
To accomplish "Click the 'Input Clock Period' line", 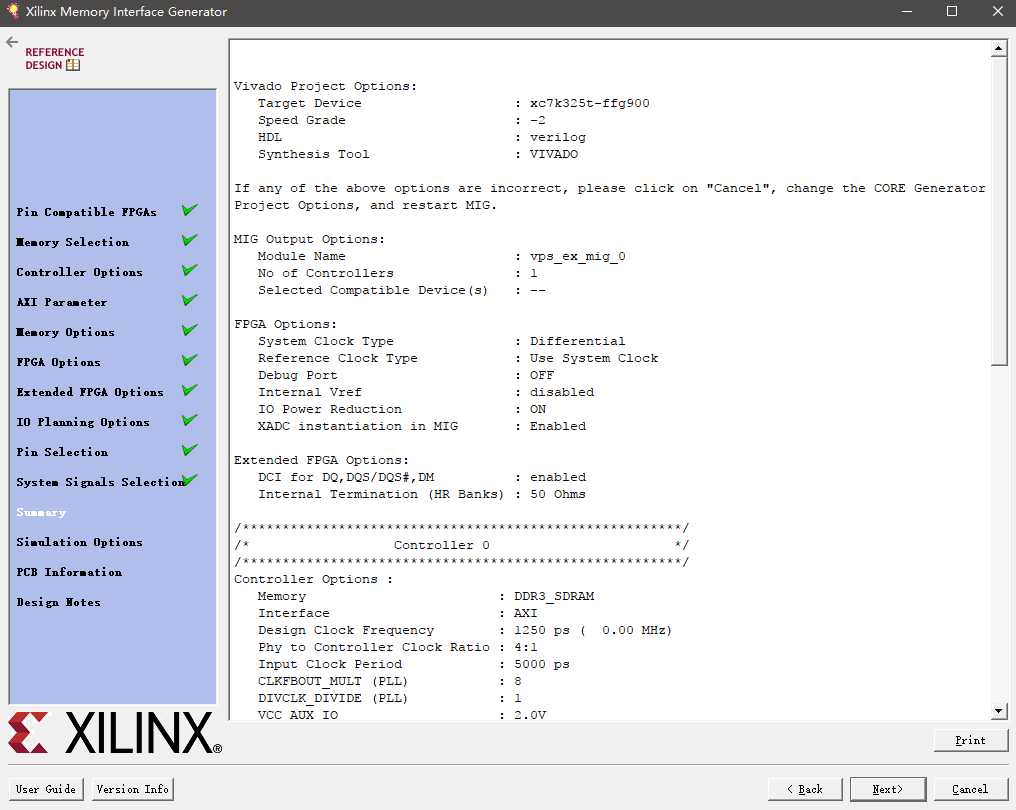I will (413, 664).
